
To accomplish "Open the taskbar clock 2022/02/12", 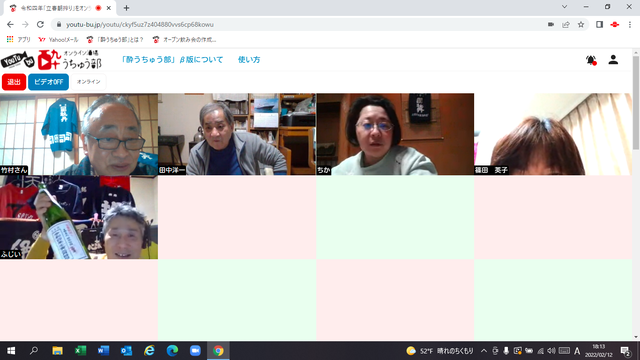I will tap(599, 351).
